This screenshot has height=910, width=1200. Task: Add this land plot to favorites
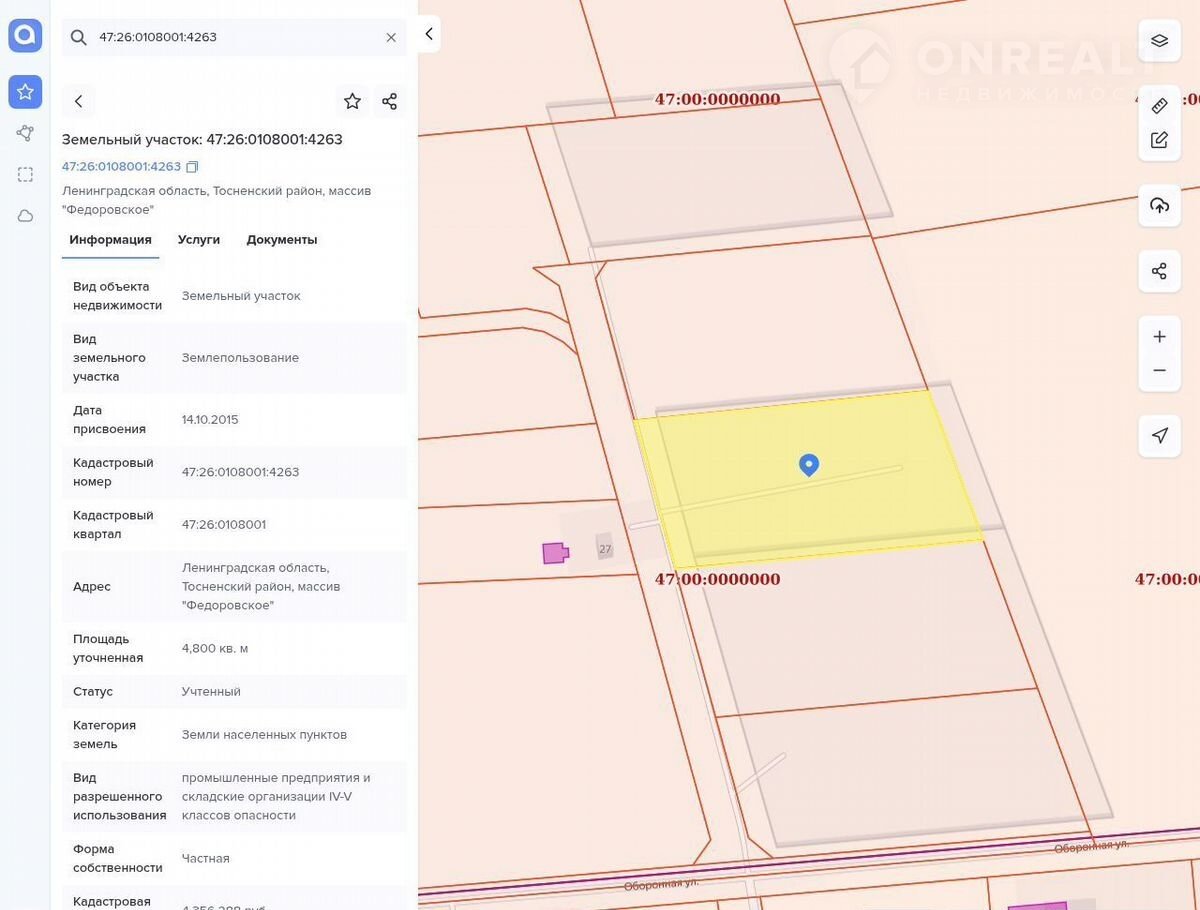click(352, 101)
